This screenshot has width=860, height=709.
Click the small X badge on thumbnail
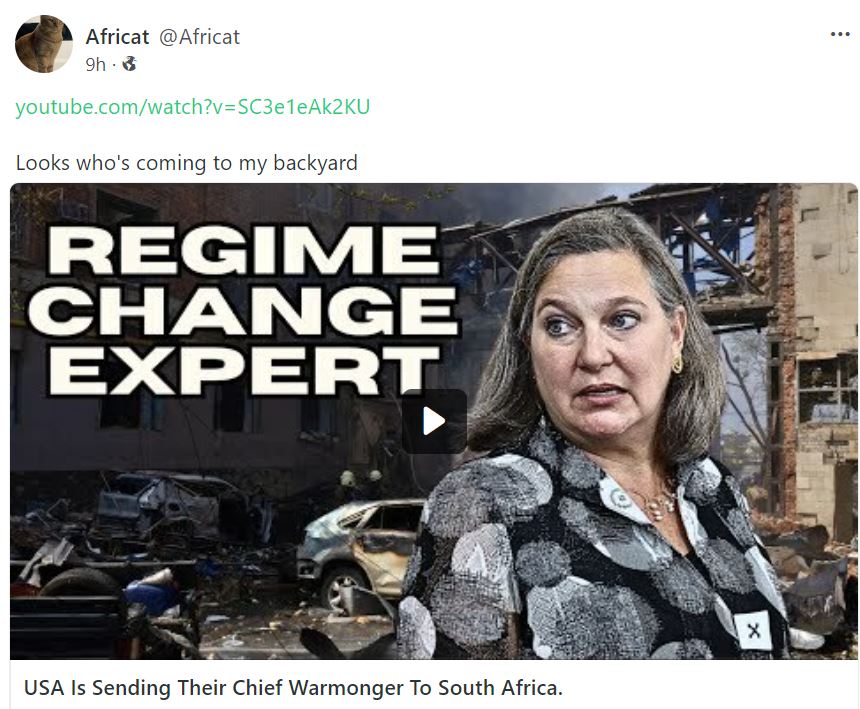pyautogui.click(x=754, y=631)
